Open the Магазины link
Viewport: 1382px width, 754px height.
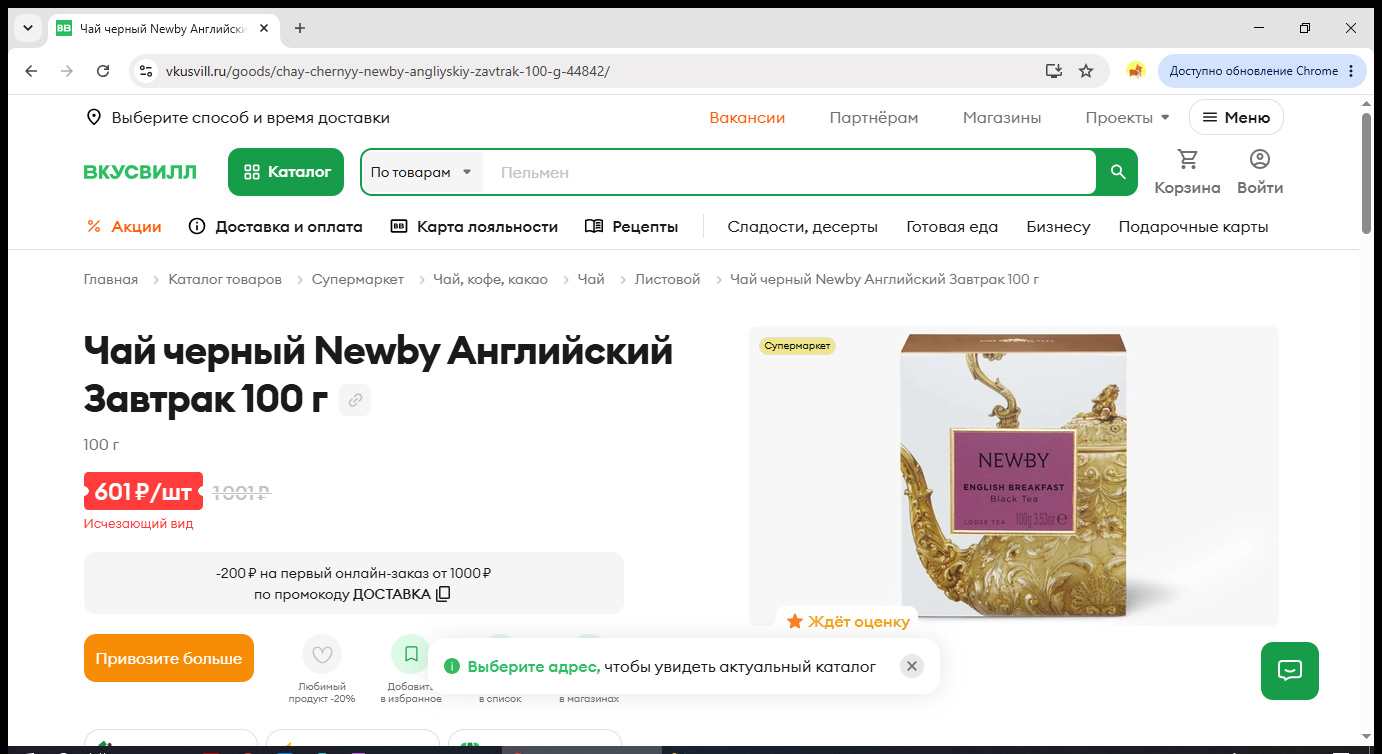point(1002,118)
